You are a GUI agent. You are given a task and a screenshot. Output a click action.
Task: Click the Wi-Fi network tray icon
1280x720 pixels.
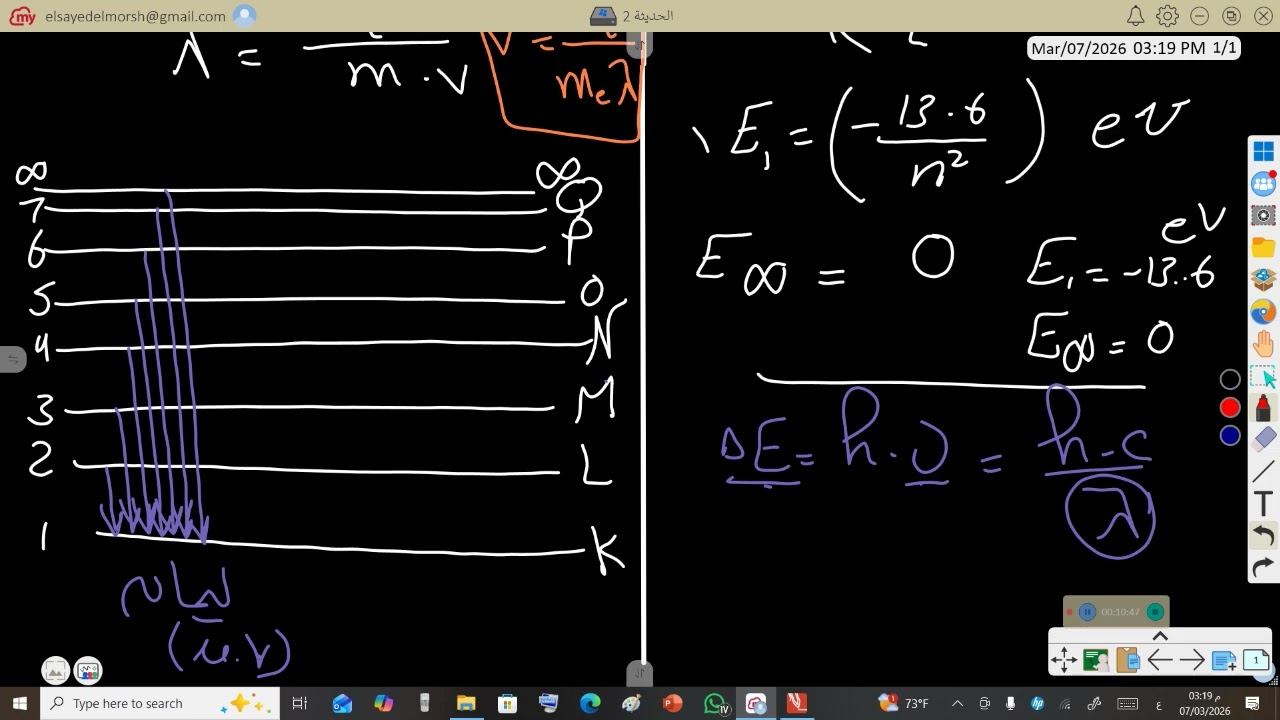tap(1064, 703)
